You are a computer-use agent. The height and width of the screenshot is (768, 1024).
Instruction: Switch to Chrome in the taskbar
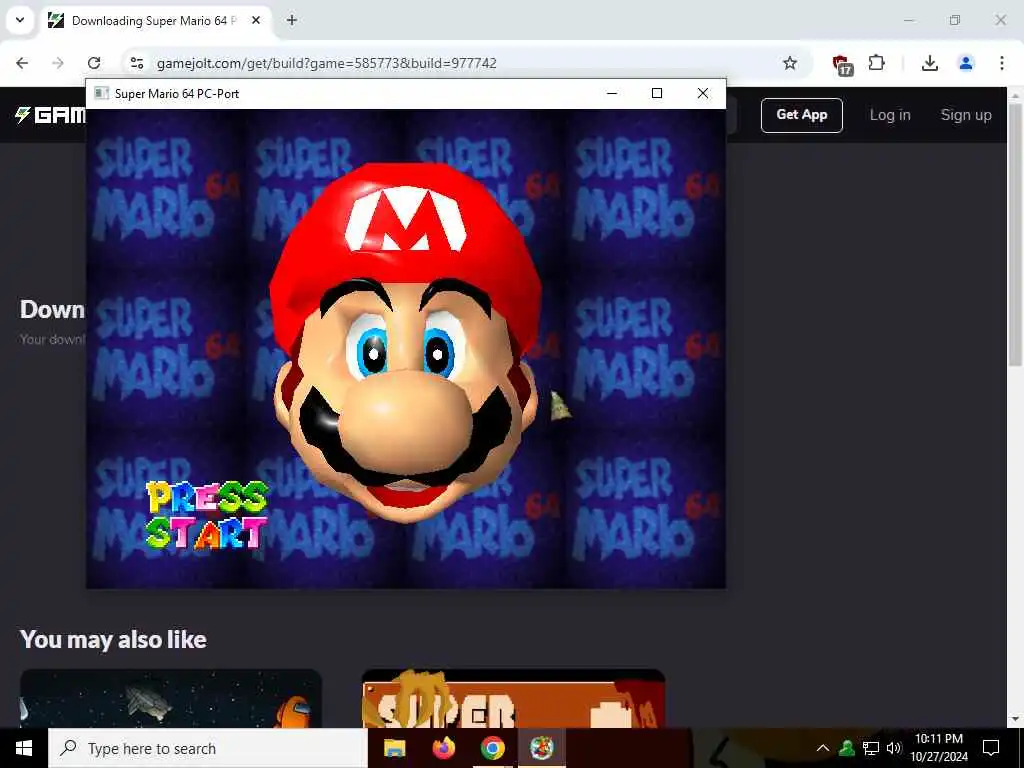click(x=492, y=748)
